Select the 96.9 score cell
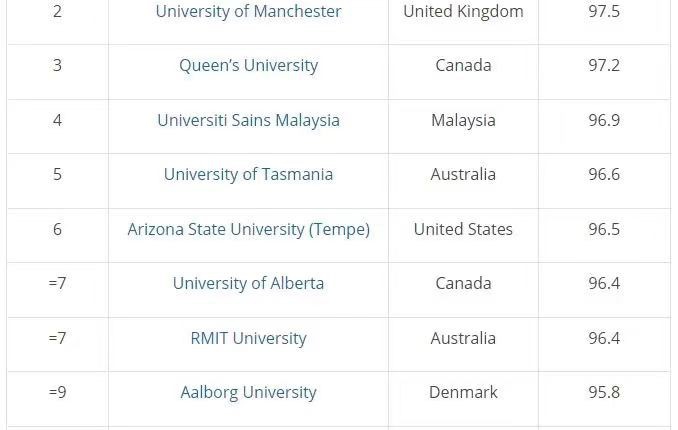The image size is (678, 430). 604,126
